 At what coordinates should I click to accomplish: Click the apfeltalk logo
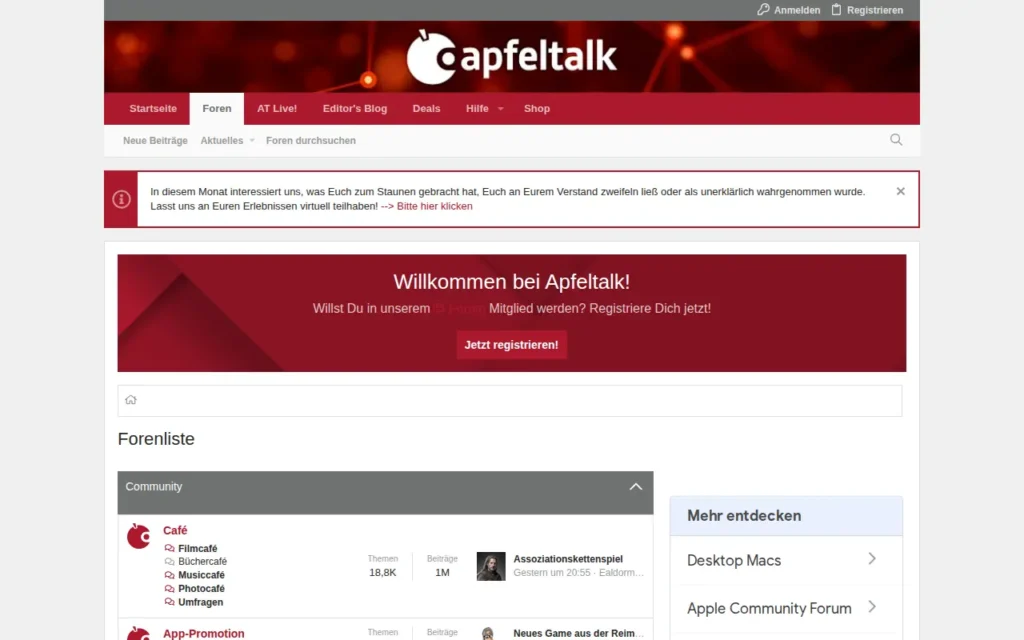[x=511, y=57]
